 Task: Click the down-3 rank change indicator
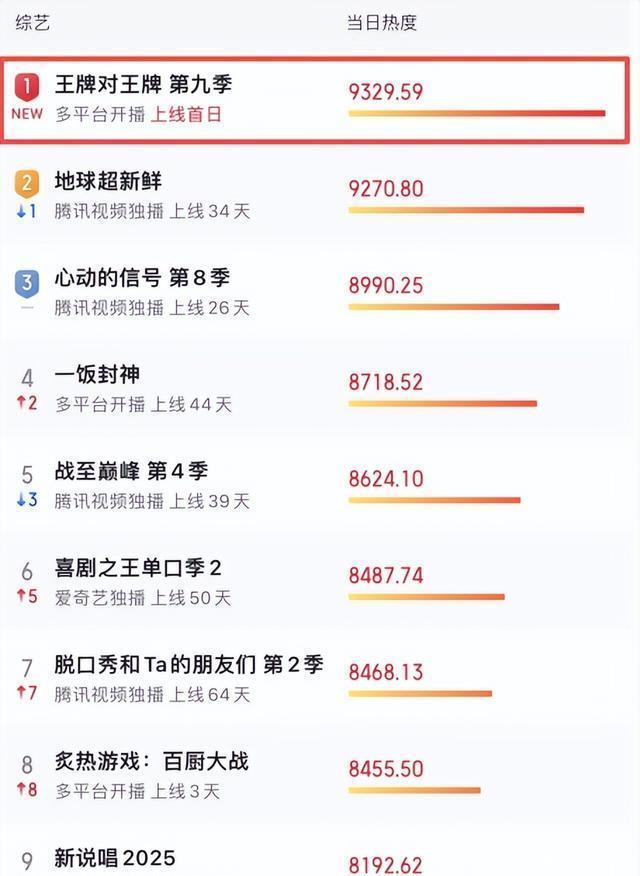coord(27,500)
